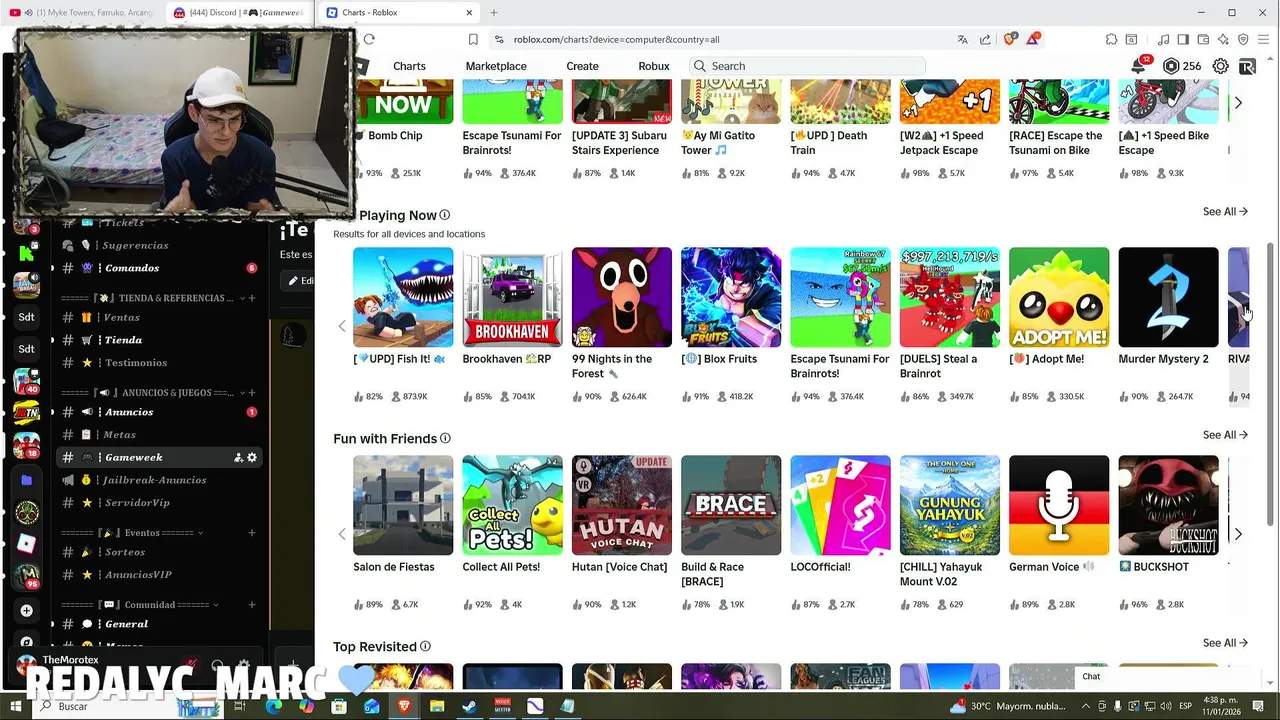Open browser extensions puzzle icon

1111,39
